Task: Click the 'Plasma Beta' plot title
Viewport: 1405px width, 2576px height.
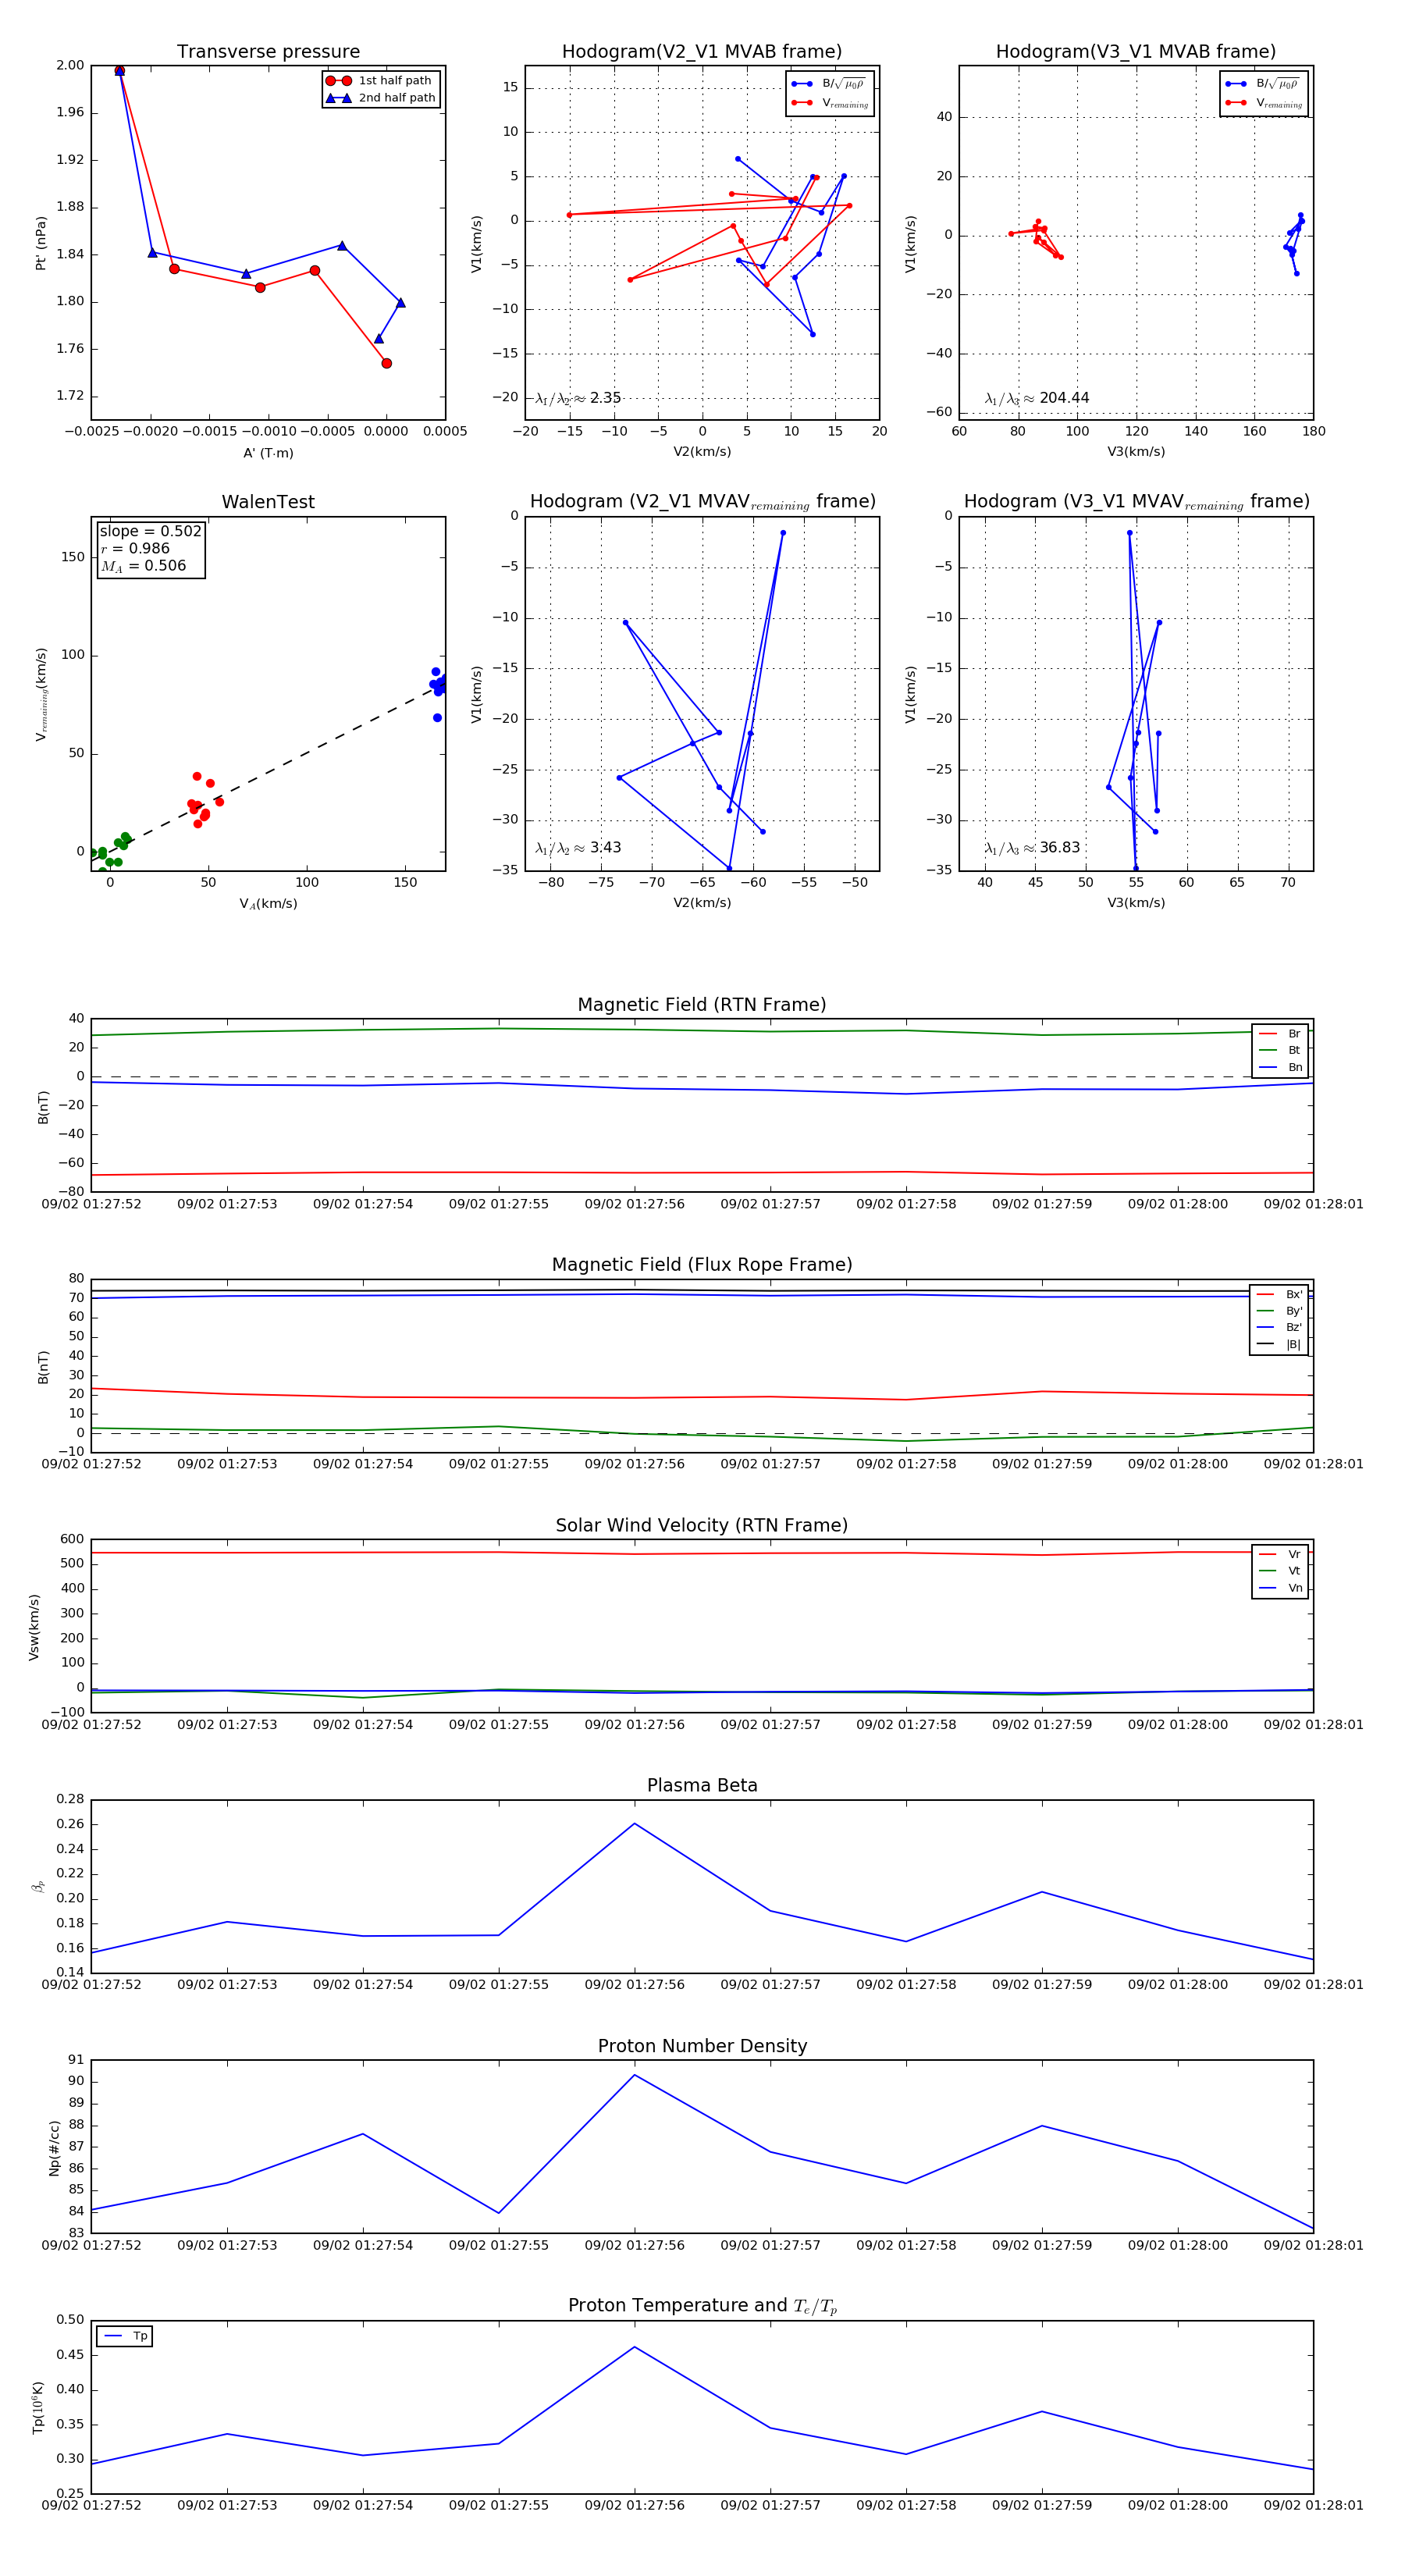Action: [x=702, y=1785]
